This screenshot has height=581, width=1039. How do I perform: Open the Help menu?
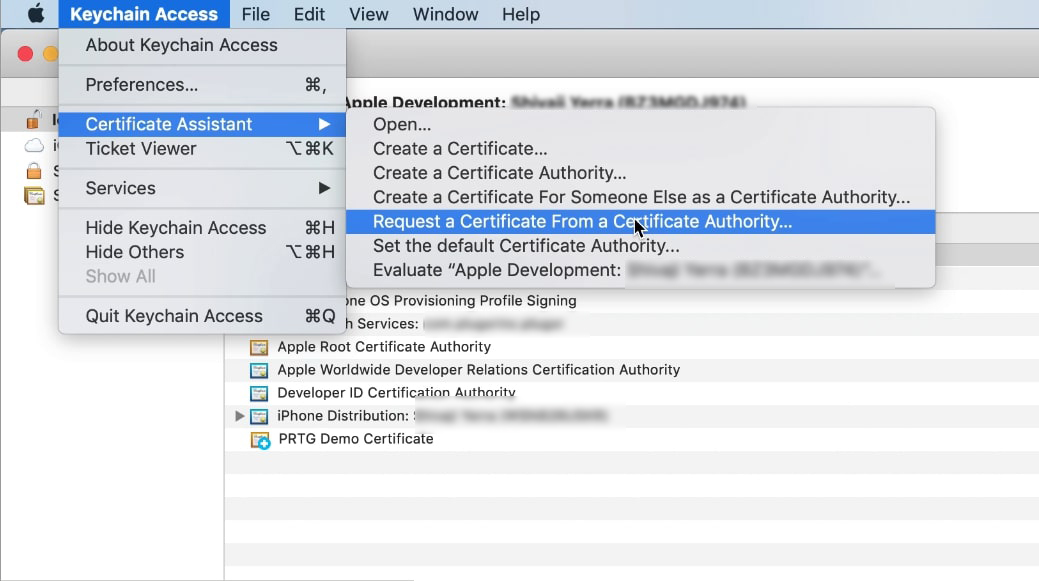pyautogui.click(x=520, y=14)
